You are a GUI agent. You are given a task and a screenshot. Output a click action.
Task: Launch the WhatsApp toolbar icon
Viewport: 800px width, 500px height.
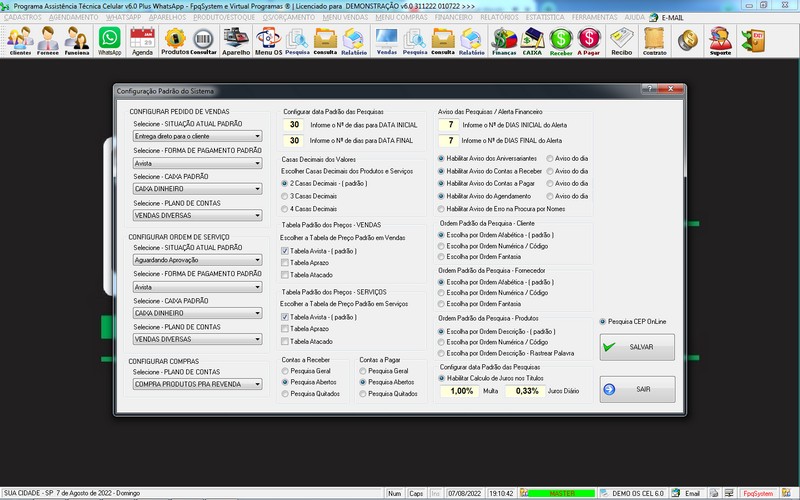coord(110,41)
